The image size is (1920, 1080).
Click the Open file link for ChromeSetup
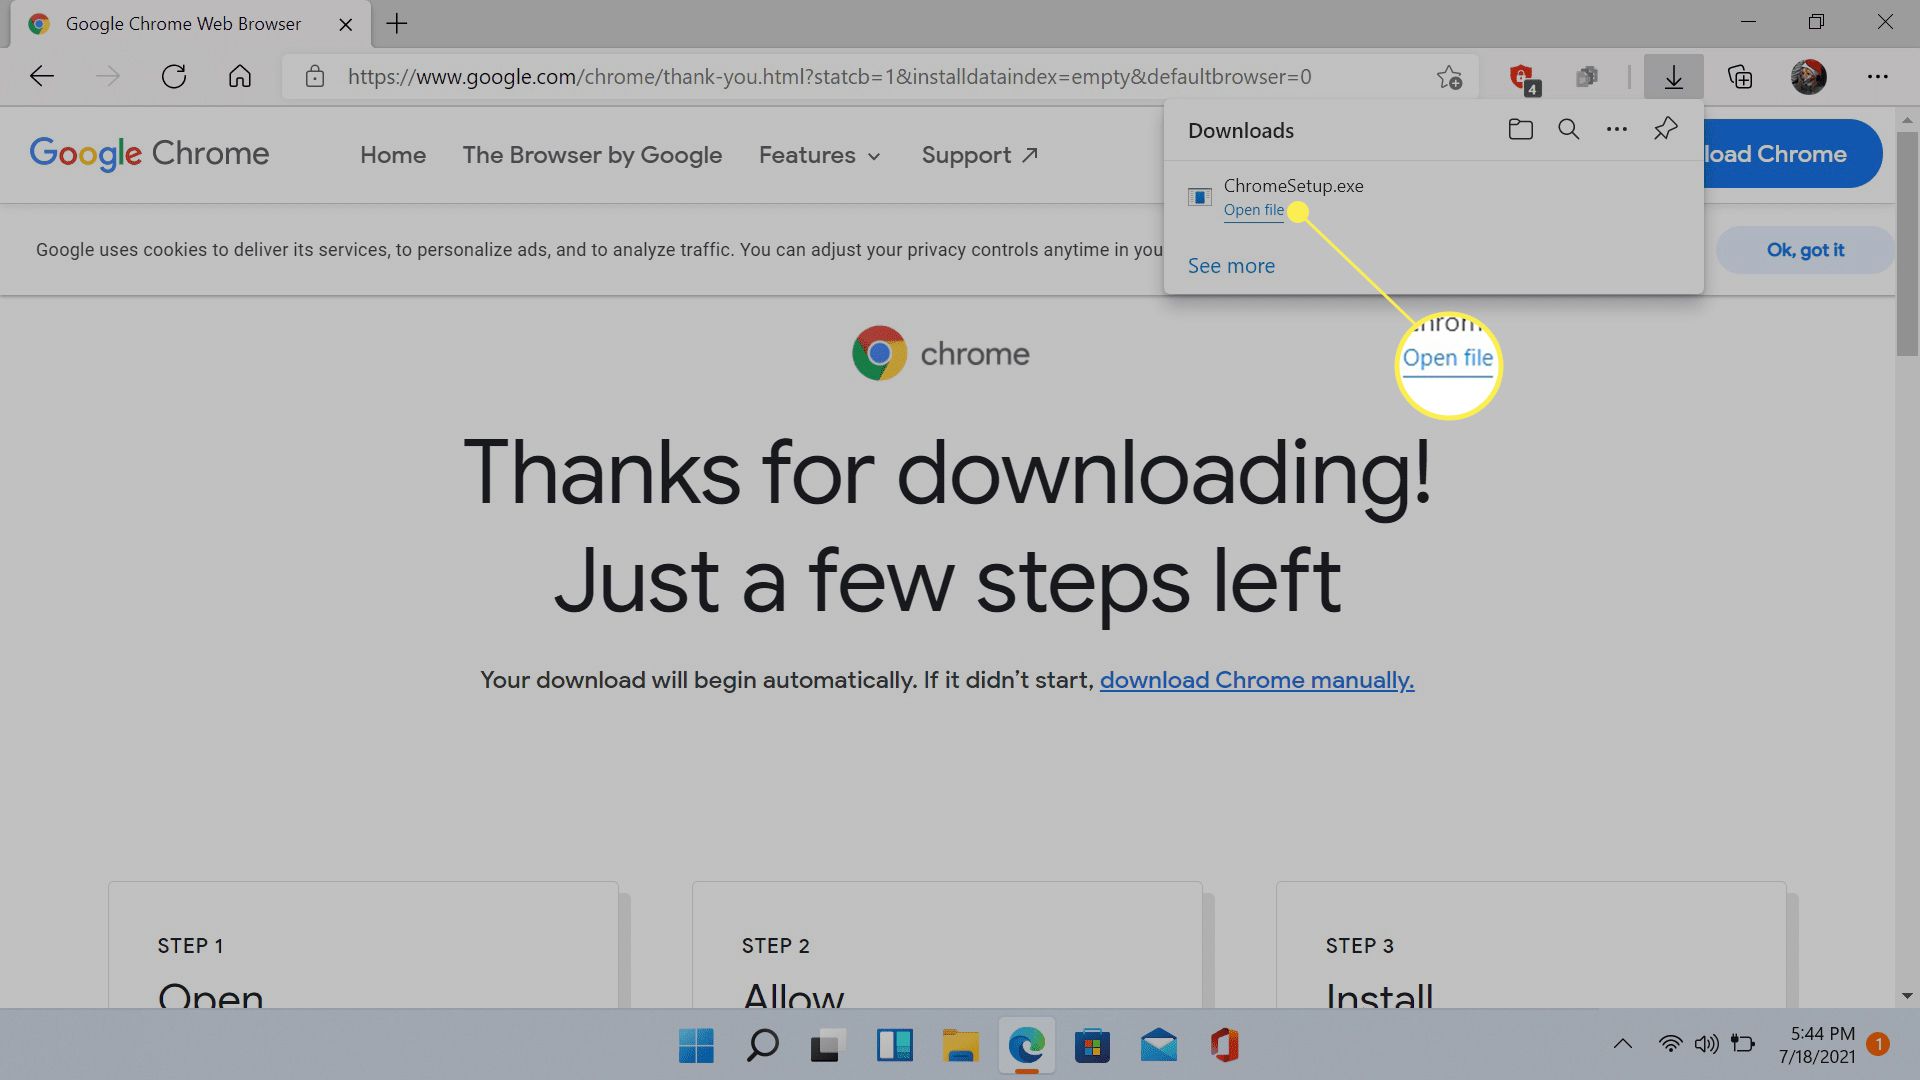pos(1253,210)
